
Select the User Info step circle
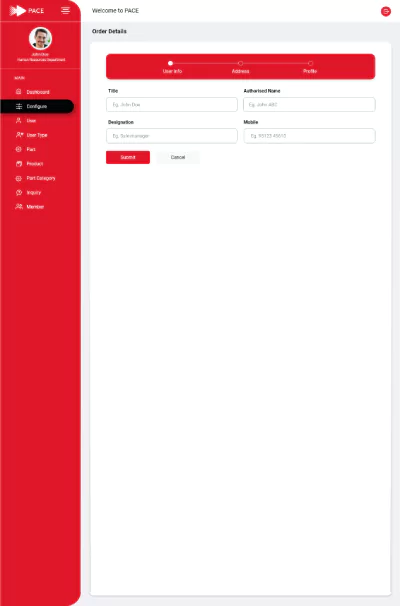(170, 63)
